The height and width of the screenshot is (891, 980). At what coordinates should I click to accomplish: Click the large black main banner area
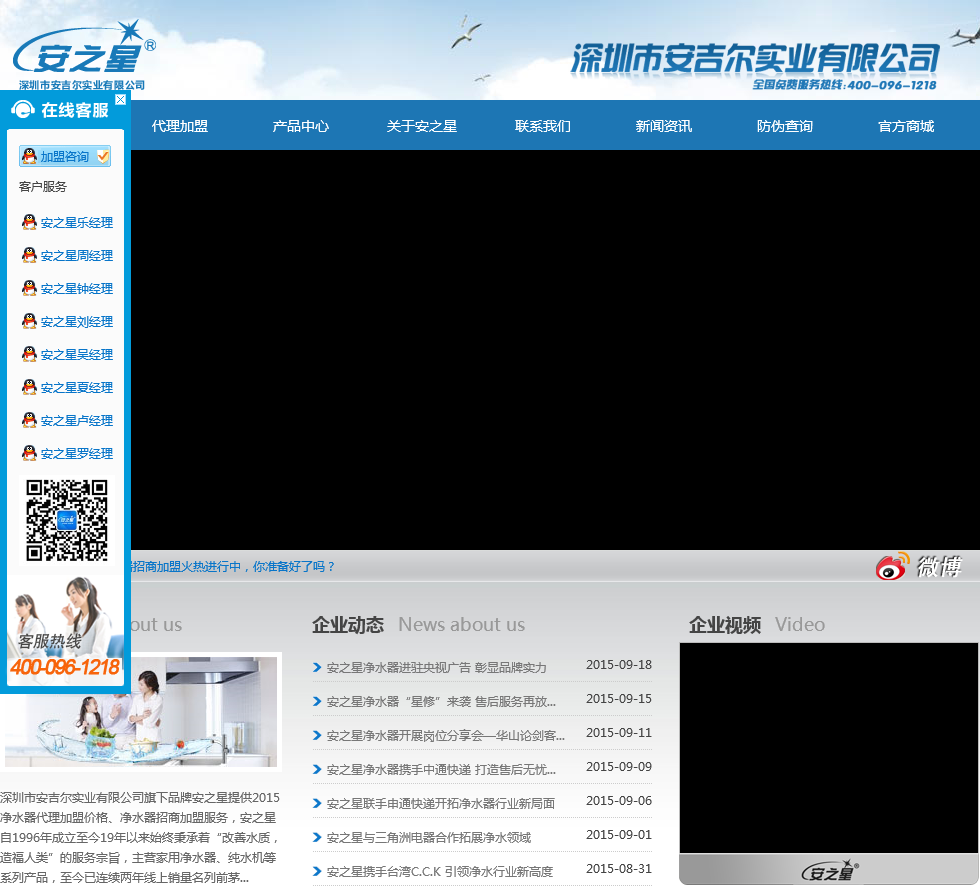tap(555, 350)
